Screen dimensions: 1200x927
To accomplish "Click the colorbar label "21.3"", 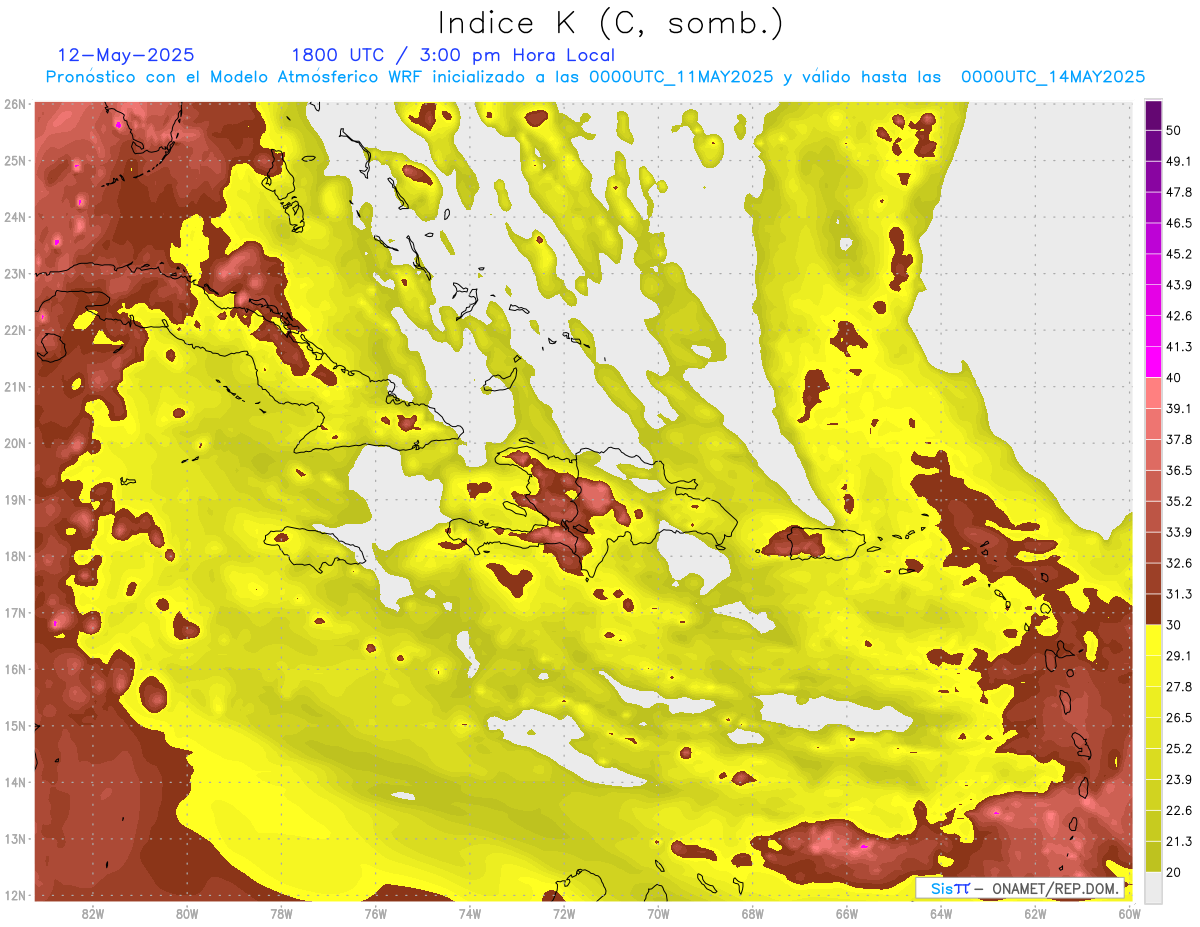I will (1179, 840).
